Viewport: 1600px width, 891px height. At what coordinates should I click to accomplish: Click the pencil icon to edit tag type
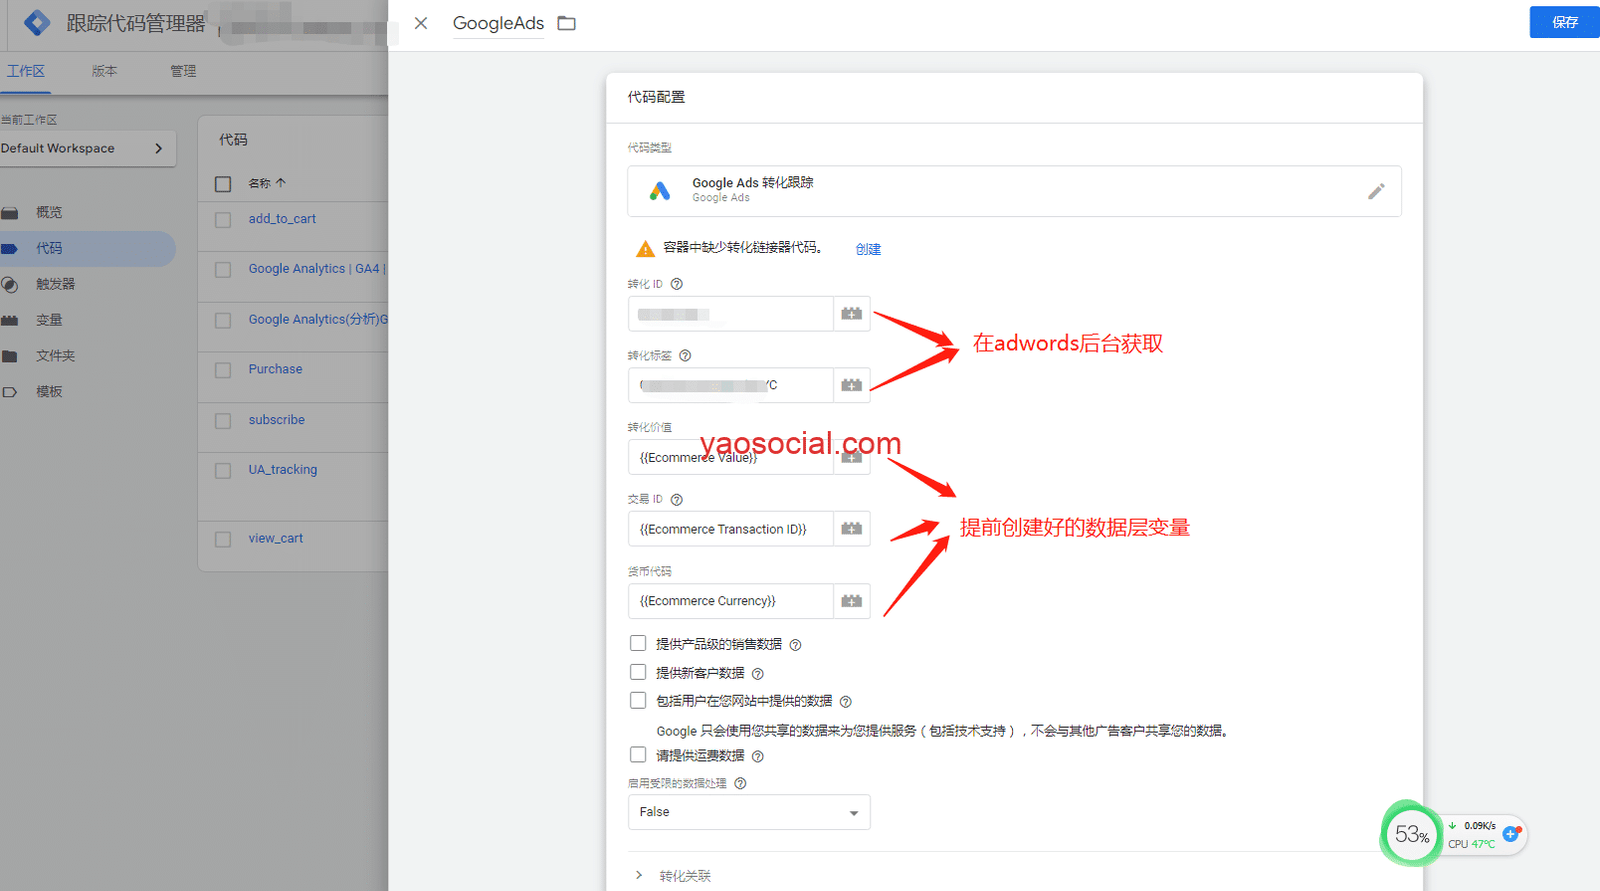1376,191
